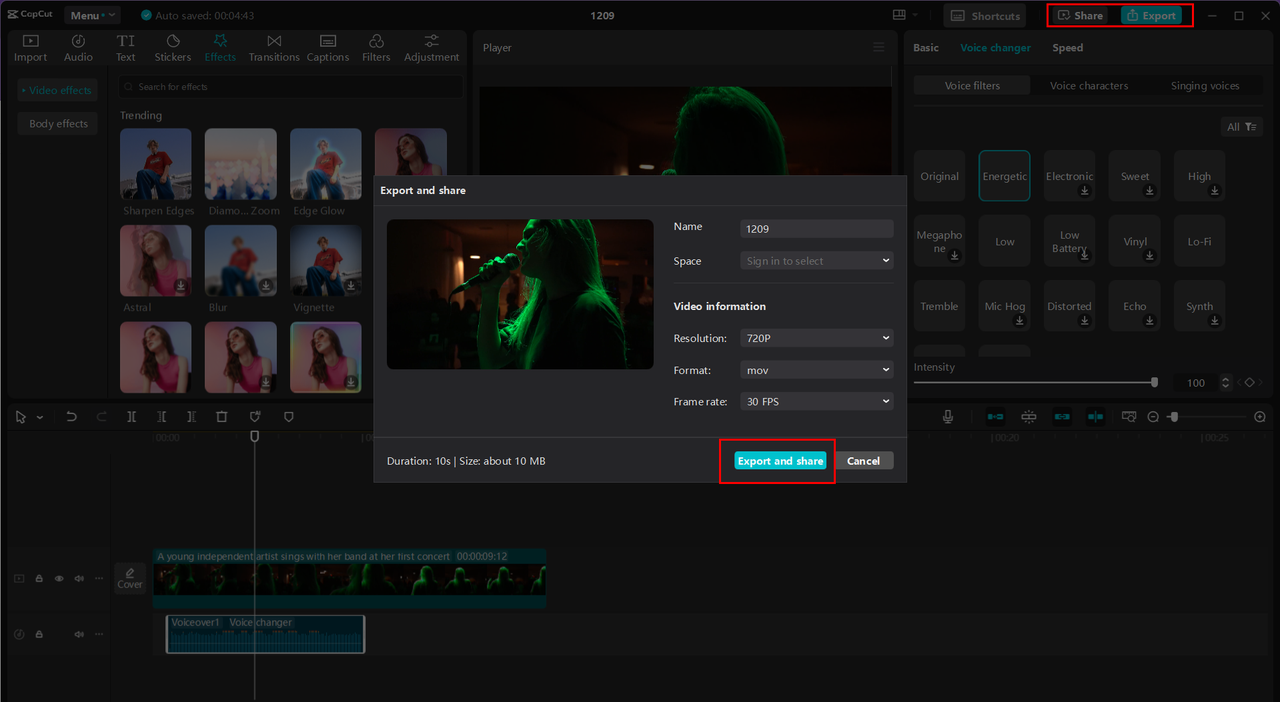Click the export Name field showing 1209
The image size is (1280, 702).
pyautogui.click(x=817, y=229)
